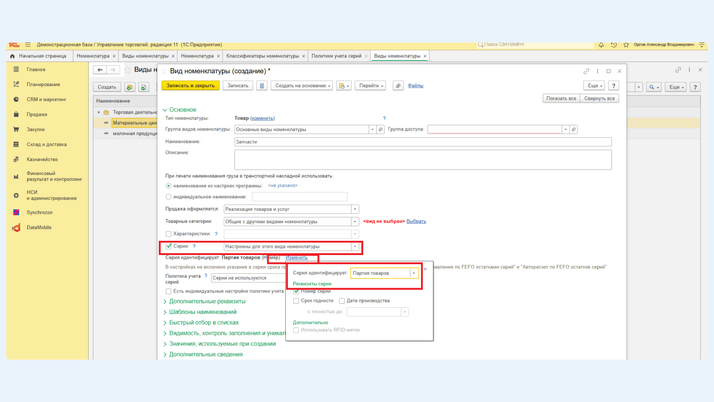Click the Наименование input field

pyautogui.click(x=422, y=142)
